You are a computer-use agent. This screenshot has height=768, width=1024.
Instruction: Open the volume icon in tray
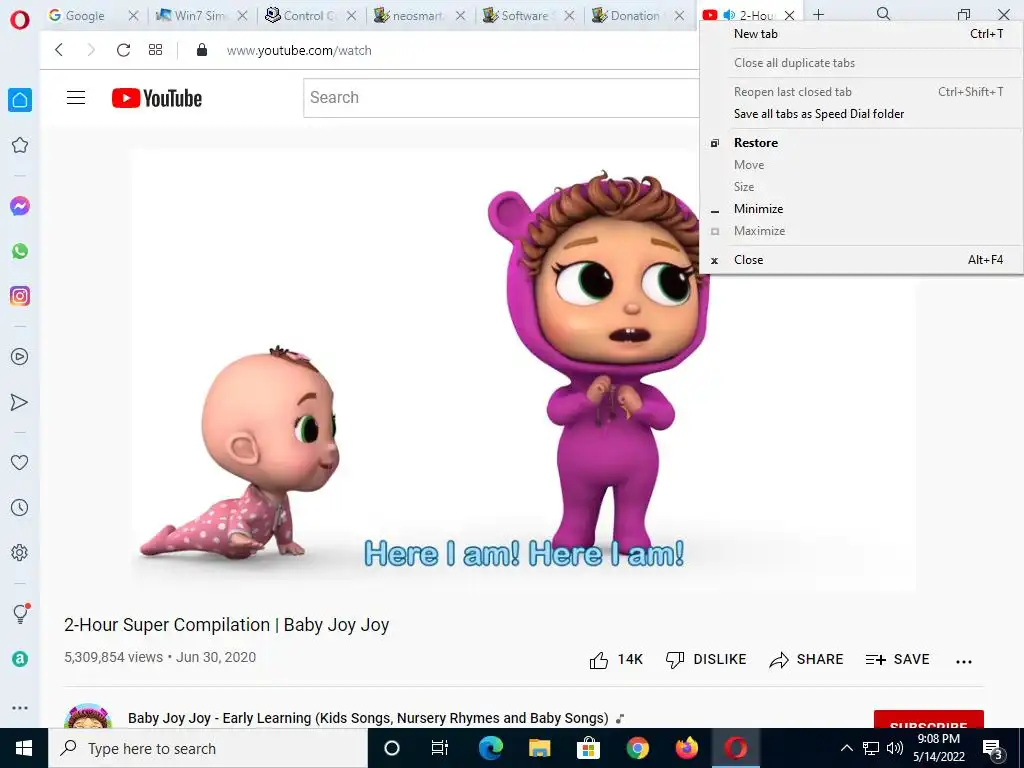[895, 748]
